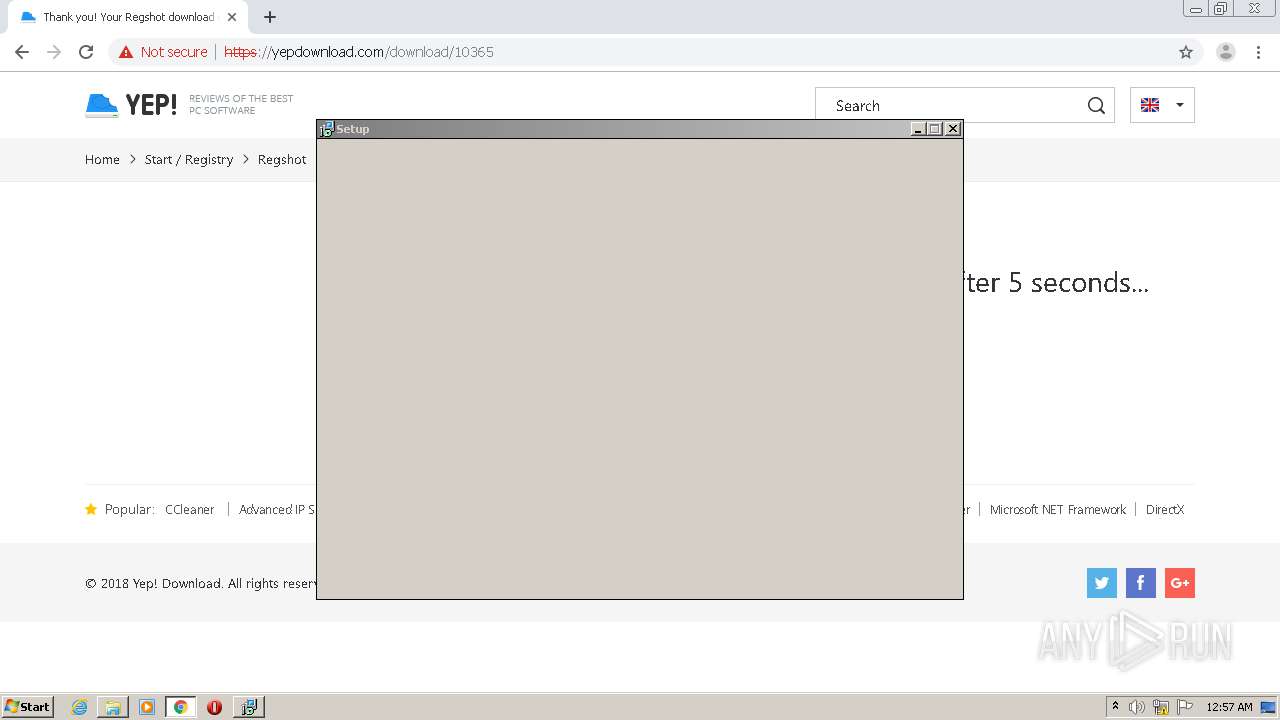Open the Chrome profile avatar
Viewport: 1280px width, 720px height.
[x=1226, y=52]
